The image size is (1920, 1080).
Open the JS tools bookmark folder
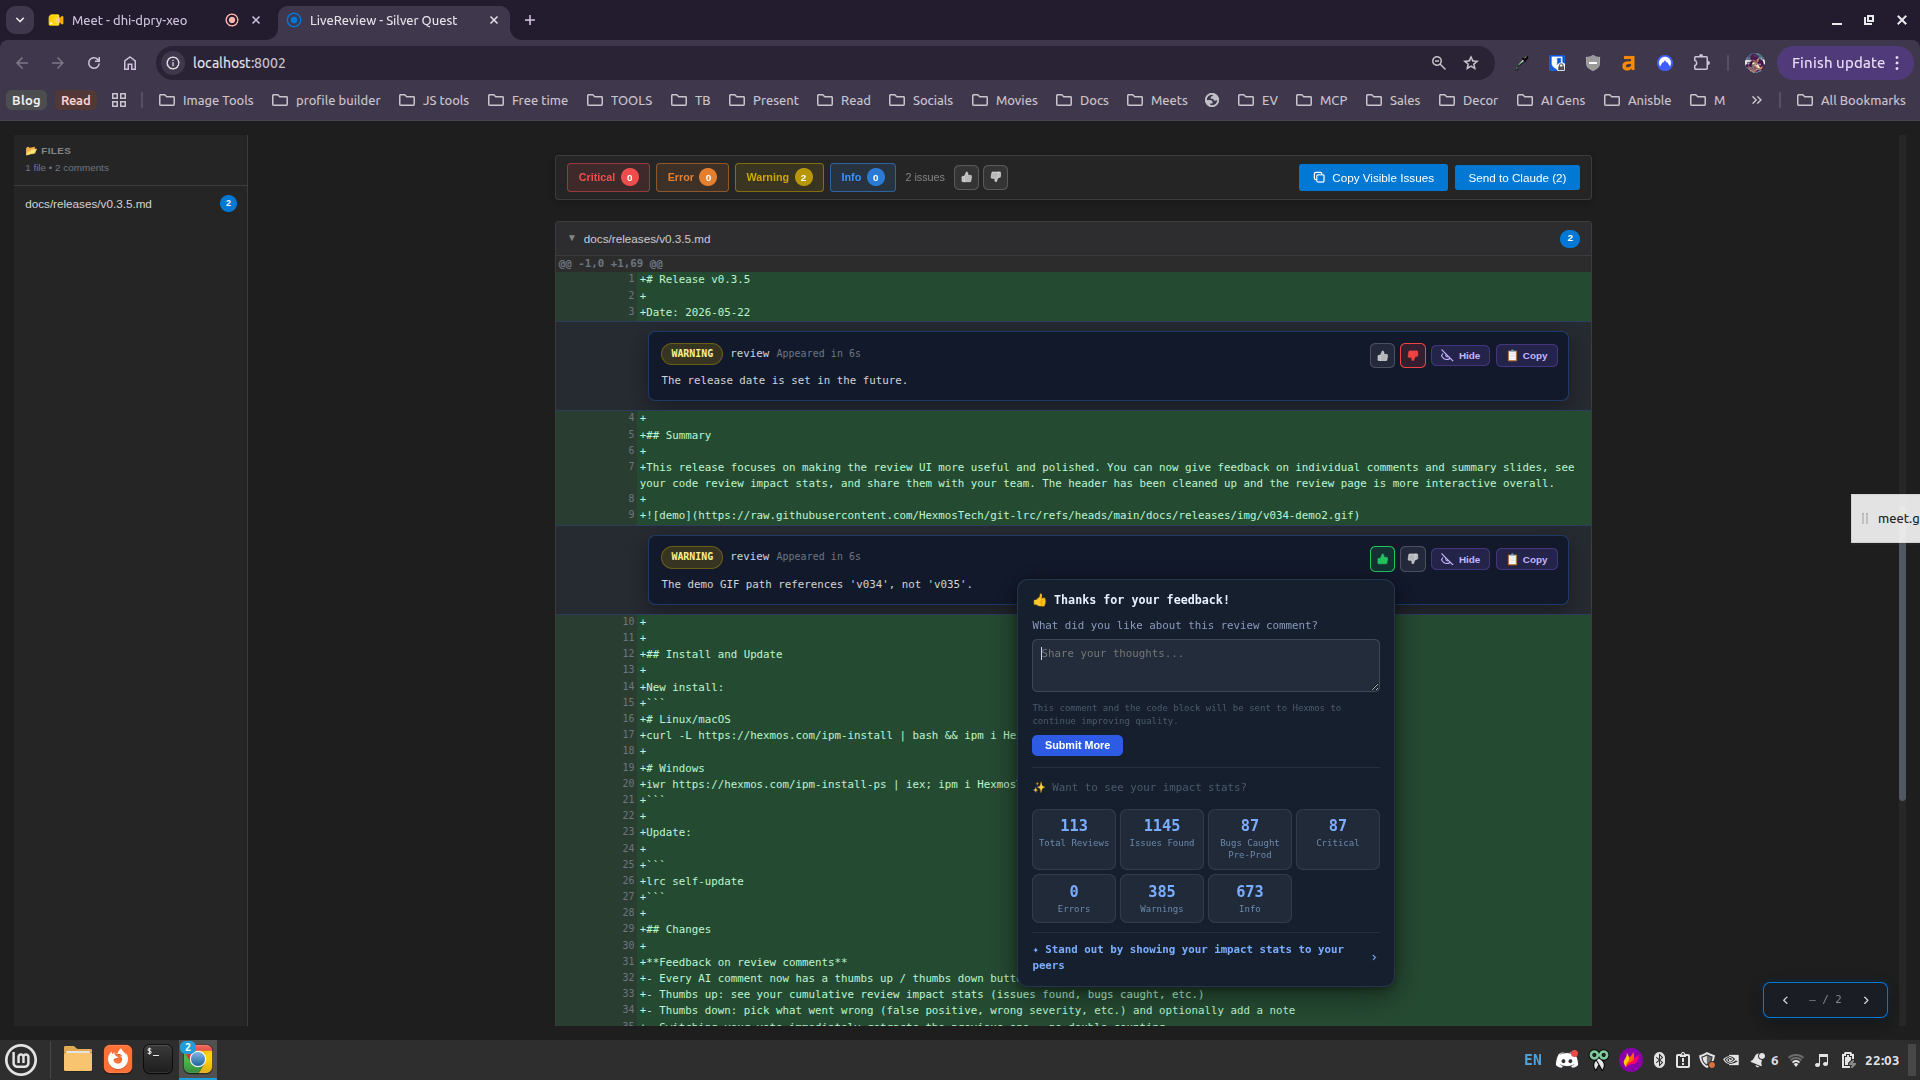(x=434, y=100)
